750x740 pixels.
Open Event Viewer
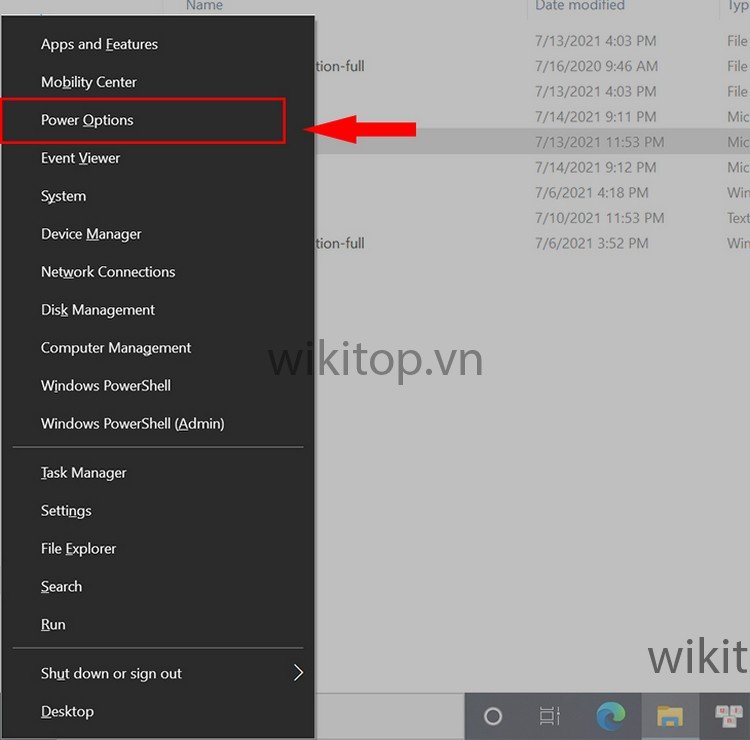(80, 158)
